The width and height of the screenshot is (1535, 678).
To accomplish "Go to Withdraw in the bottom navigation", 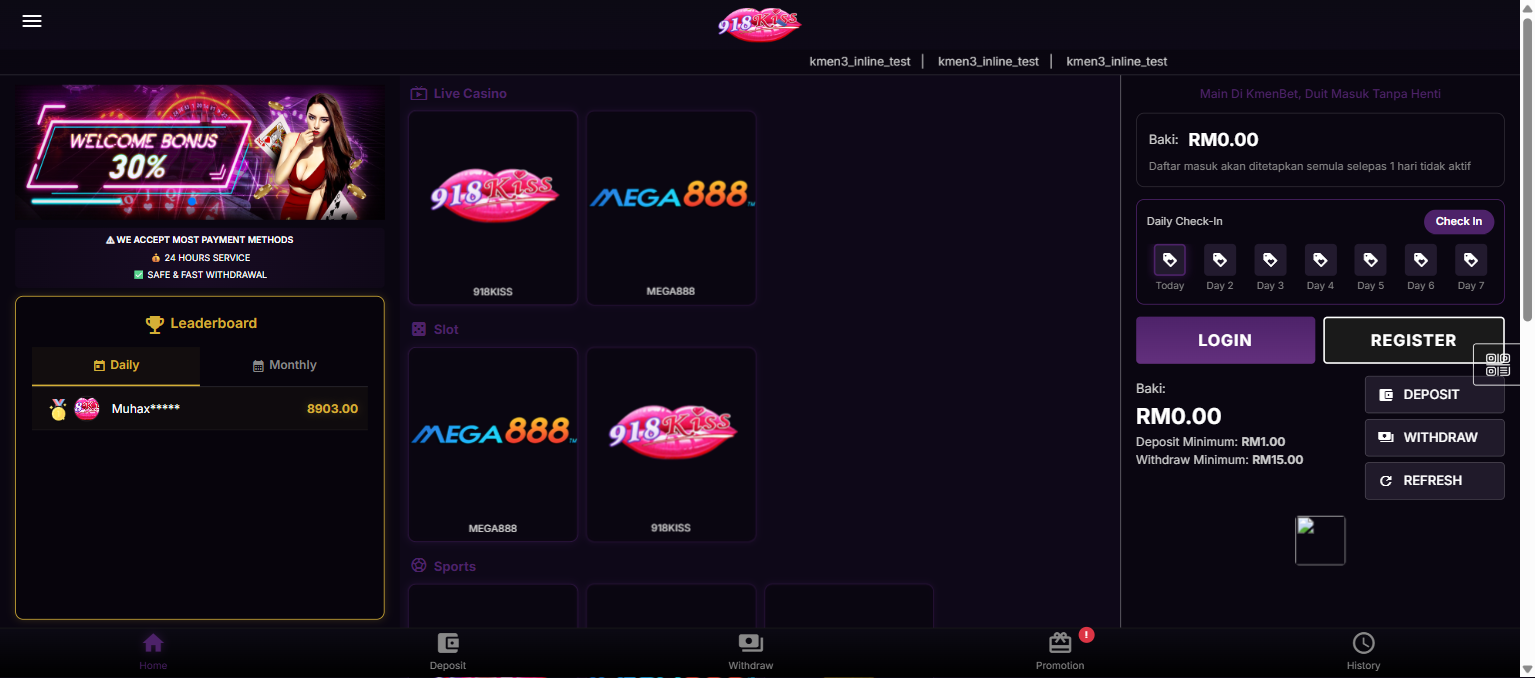I will click(x=751, y=651).
